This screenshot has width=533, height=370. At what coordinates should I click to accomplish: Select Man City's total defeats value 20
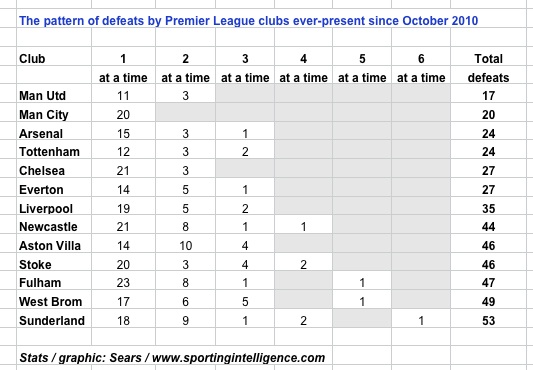[x=488, y=113]
